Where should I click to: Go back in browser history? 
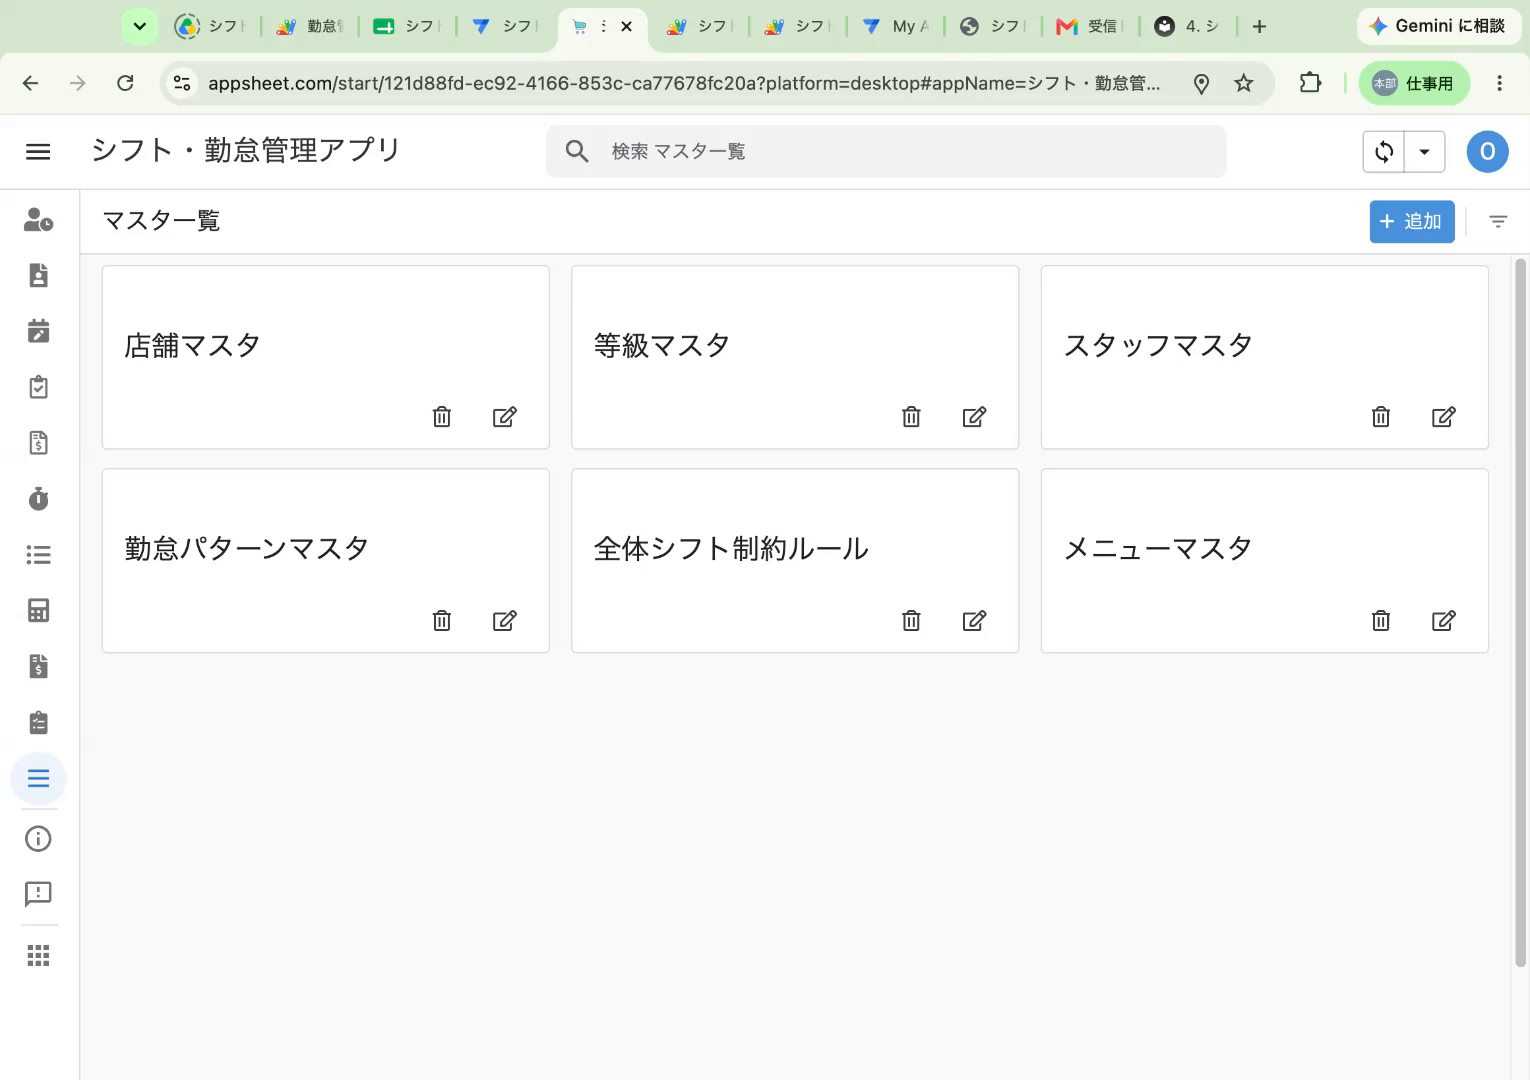coord(31,84)
